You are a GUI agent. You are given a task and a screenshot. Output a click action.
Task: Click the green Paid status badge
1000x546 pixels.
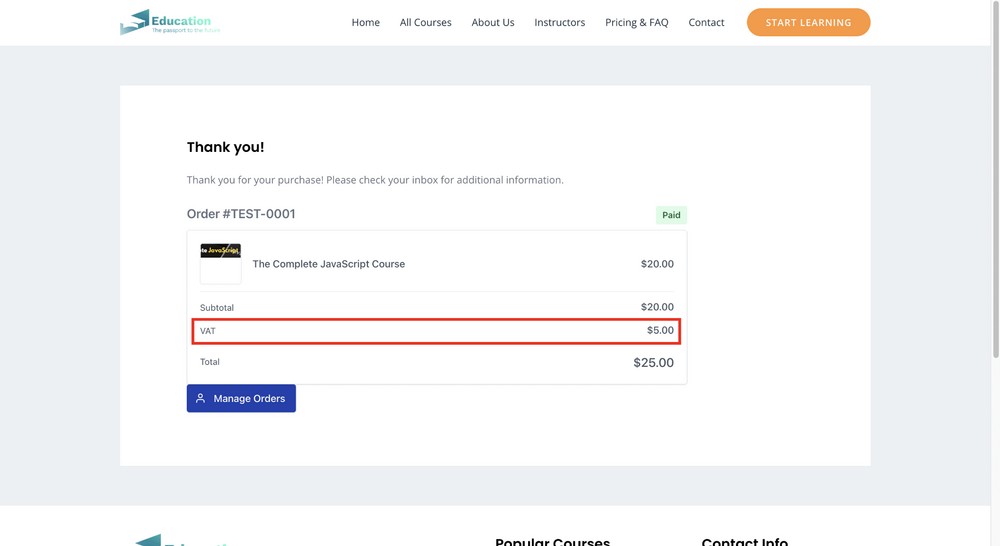[671, 215]
